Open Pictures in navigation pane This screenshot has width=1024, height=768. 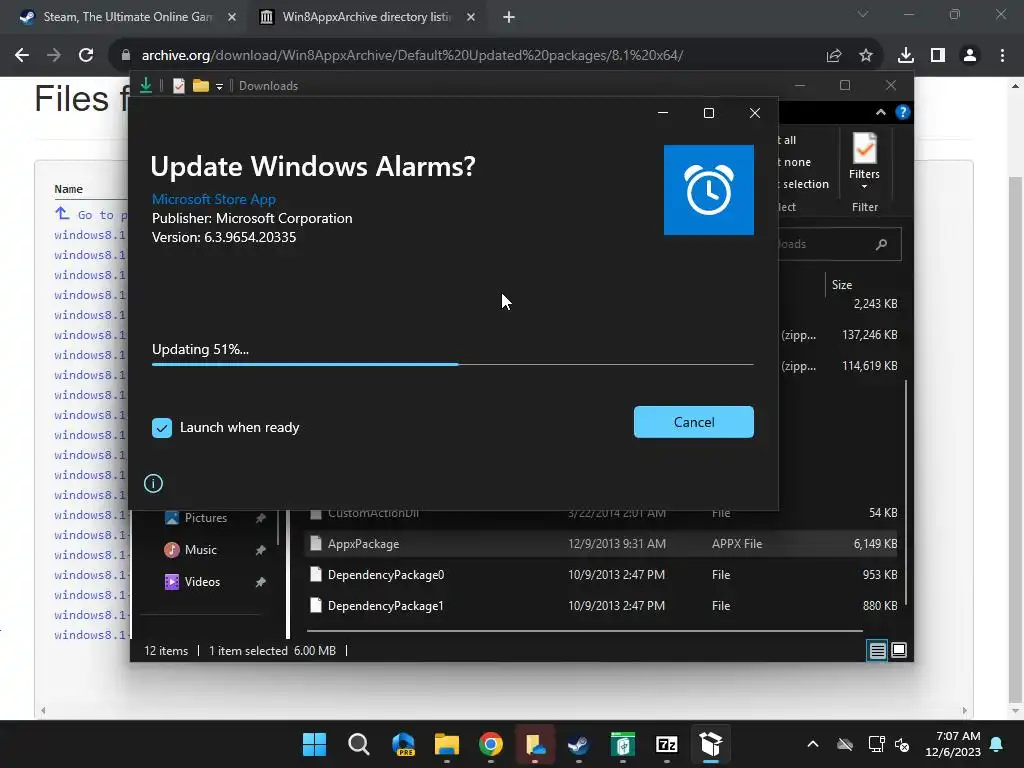(x=206, y=518)
